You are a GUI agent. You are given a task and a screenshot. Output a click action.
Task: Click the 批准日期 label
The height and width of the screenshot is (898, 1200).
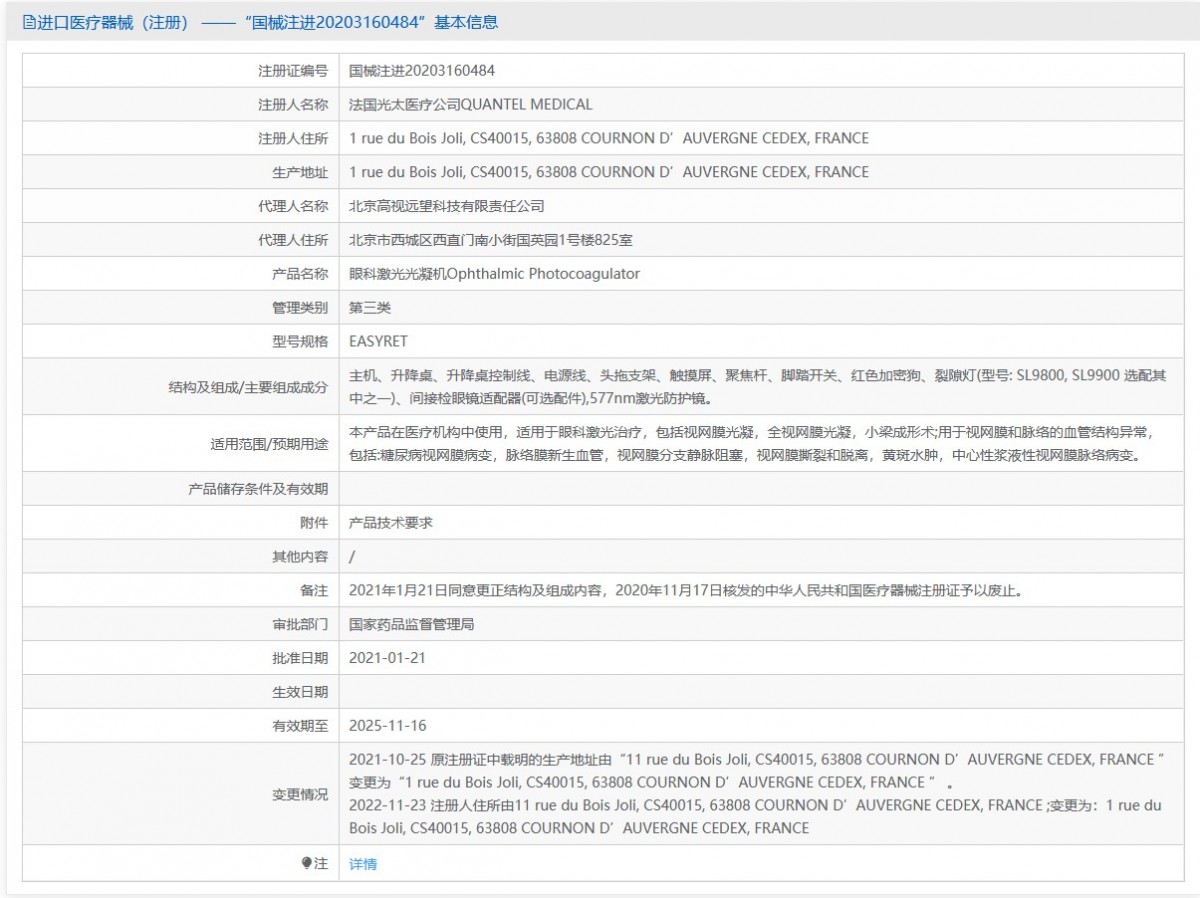(x=300, y=658)
